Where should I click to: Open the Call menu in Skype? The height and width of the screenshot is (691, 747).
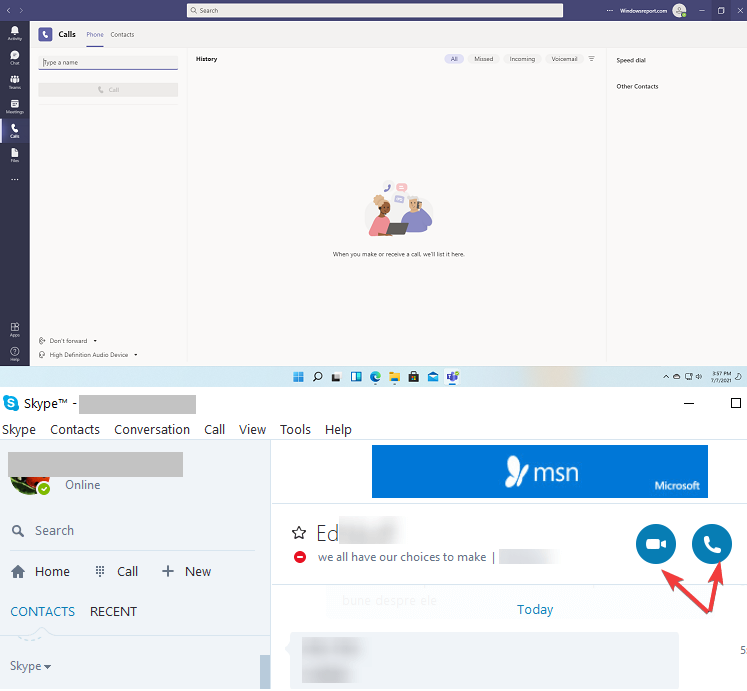click(x=214, y=430)
